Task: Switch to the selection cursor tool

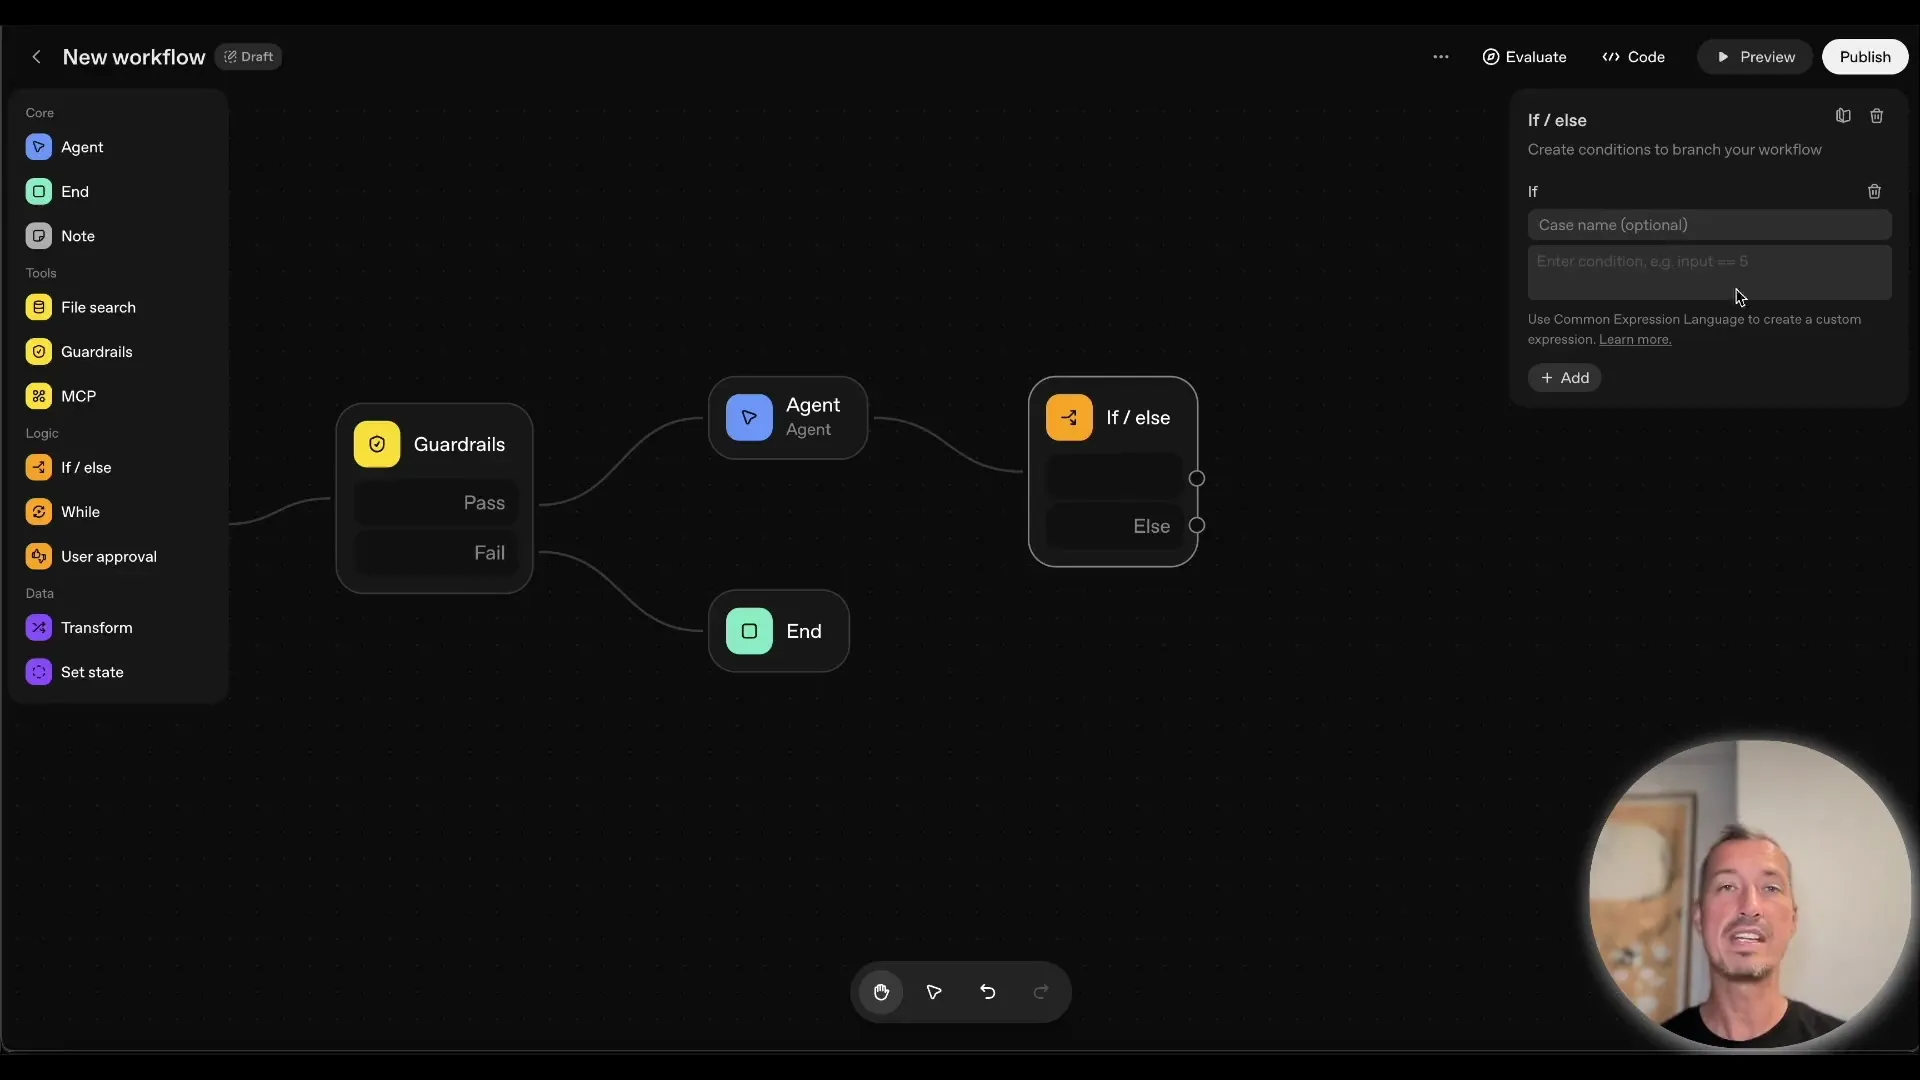Action: pyautogui.click(x=933, y=992)
